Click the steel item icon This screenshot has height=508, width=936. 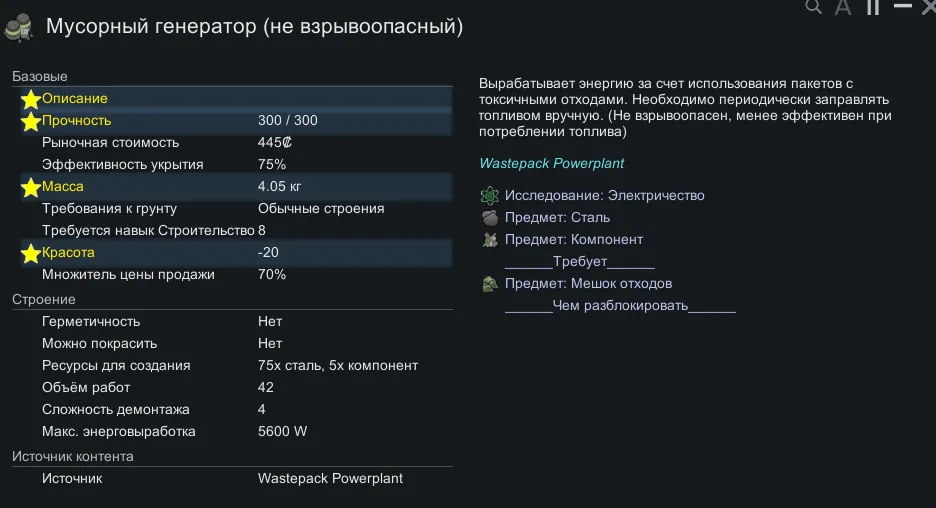[x=489, y=217]
